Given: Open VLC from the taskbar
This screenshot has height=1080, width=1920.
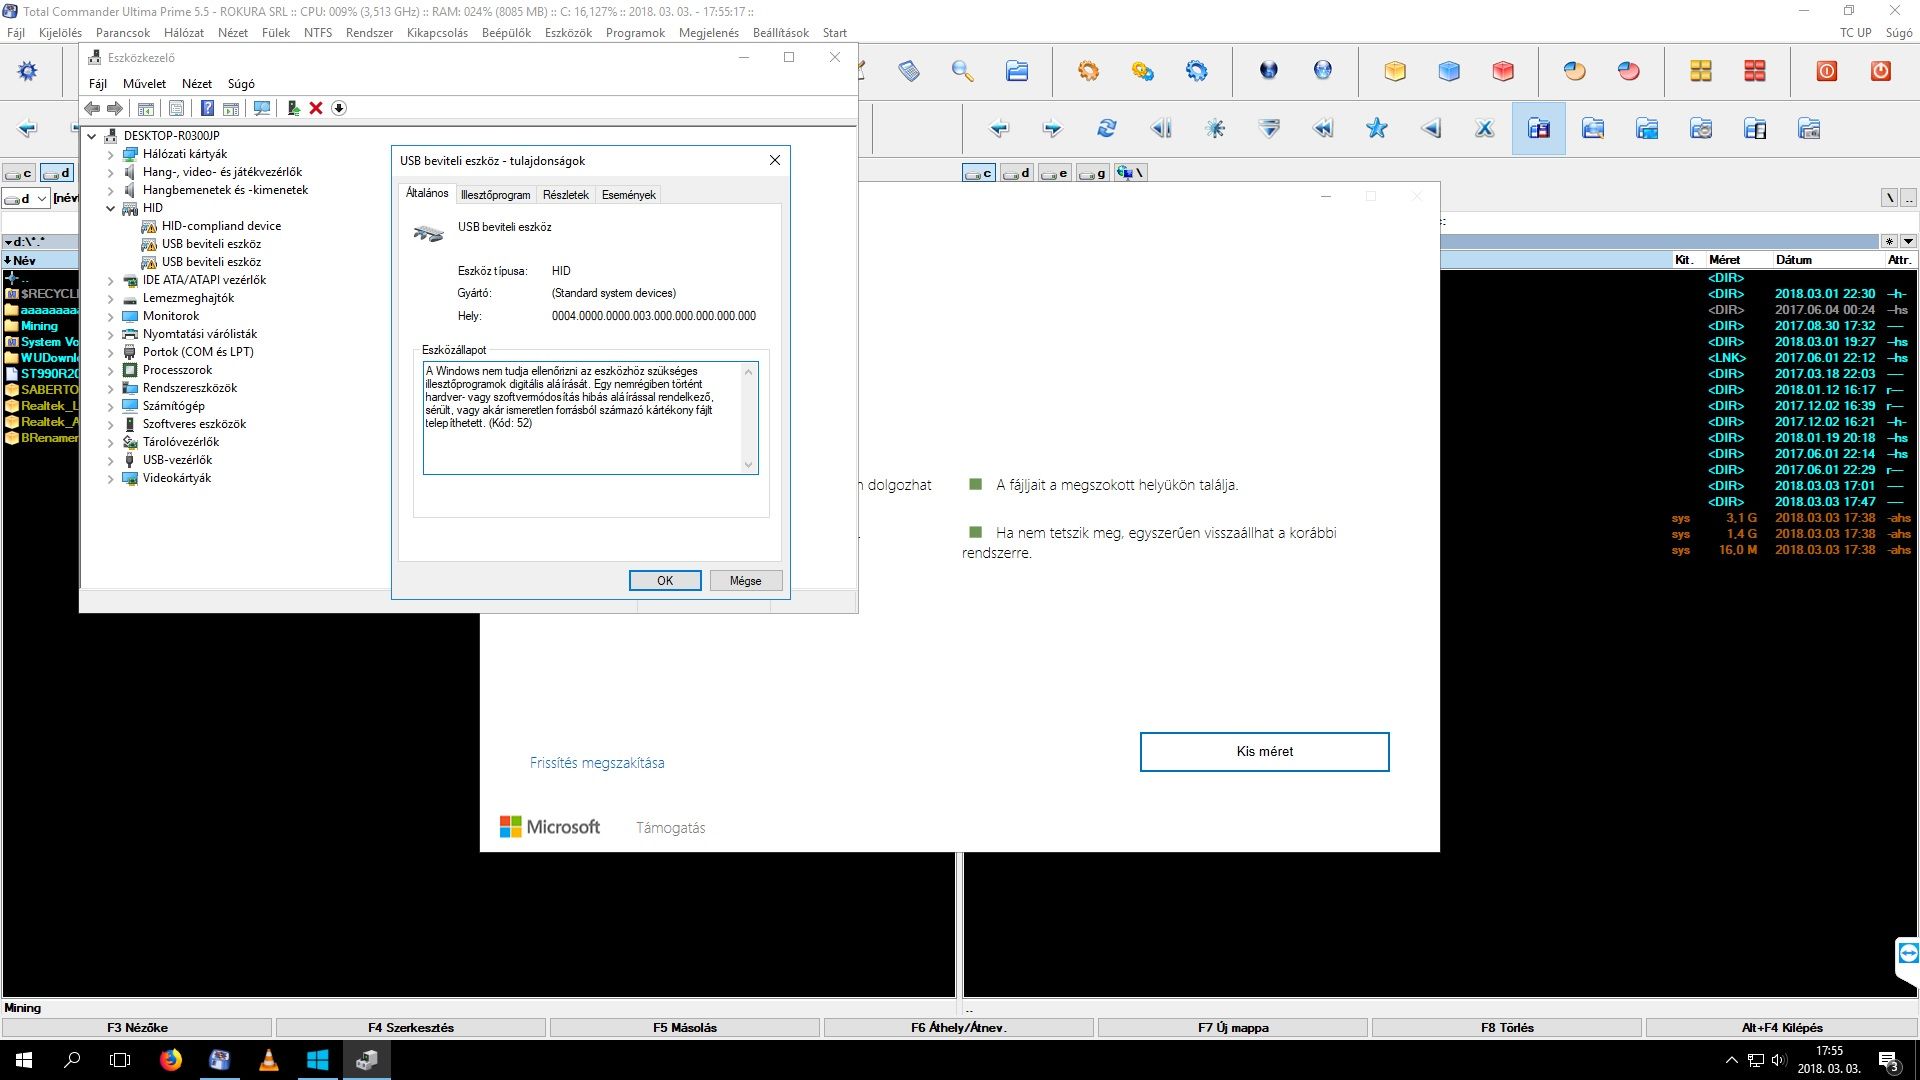Looking at the screenshot, I should pyautogui.click(x=268, y=1060).
